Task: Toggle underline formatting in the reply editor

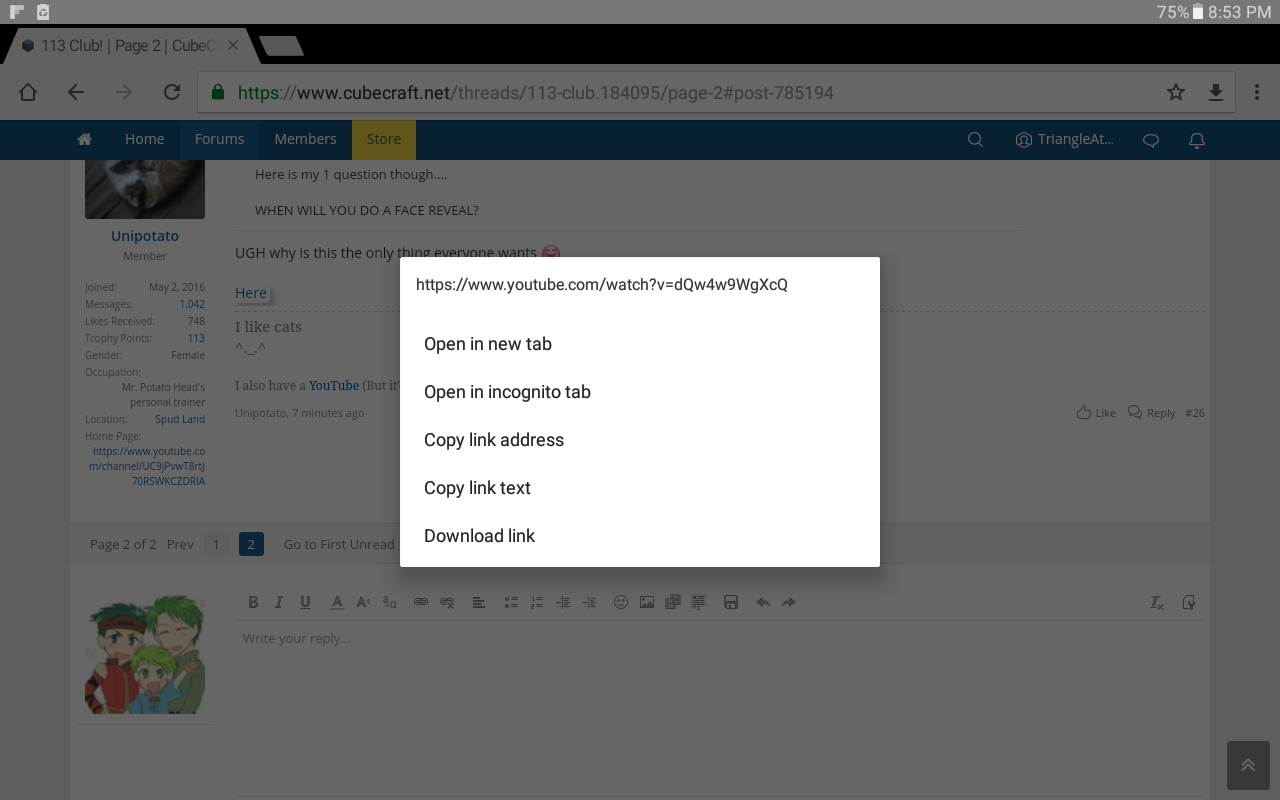Action: [305, 602]
